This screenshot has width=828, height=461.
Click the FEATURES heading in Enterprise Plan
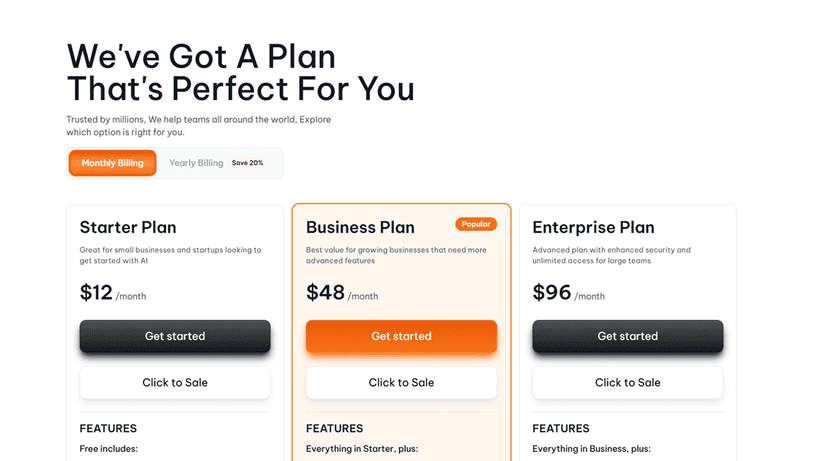561,428
